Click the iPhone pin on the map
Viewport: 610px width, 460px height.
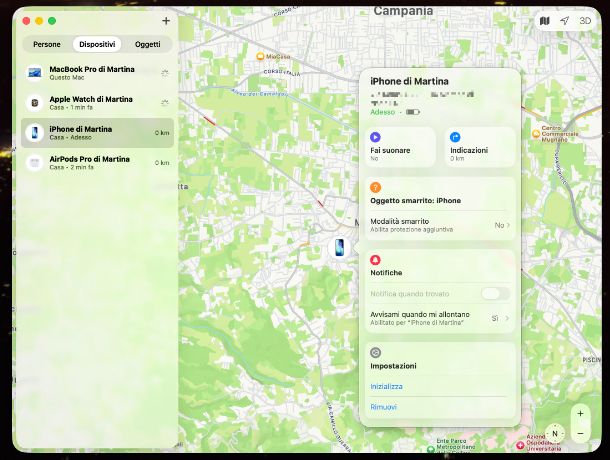pyautogui.click(x=340, y=247)
